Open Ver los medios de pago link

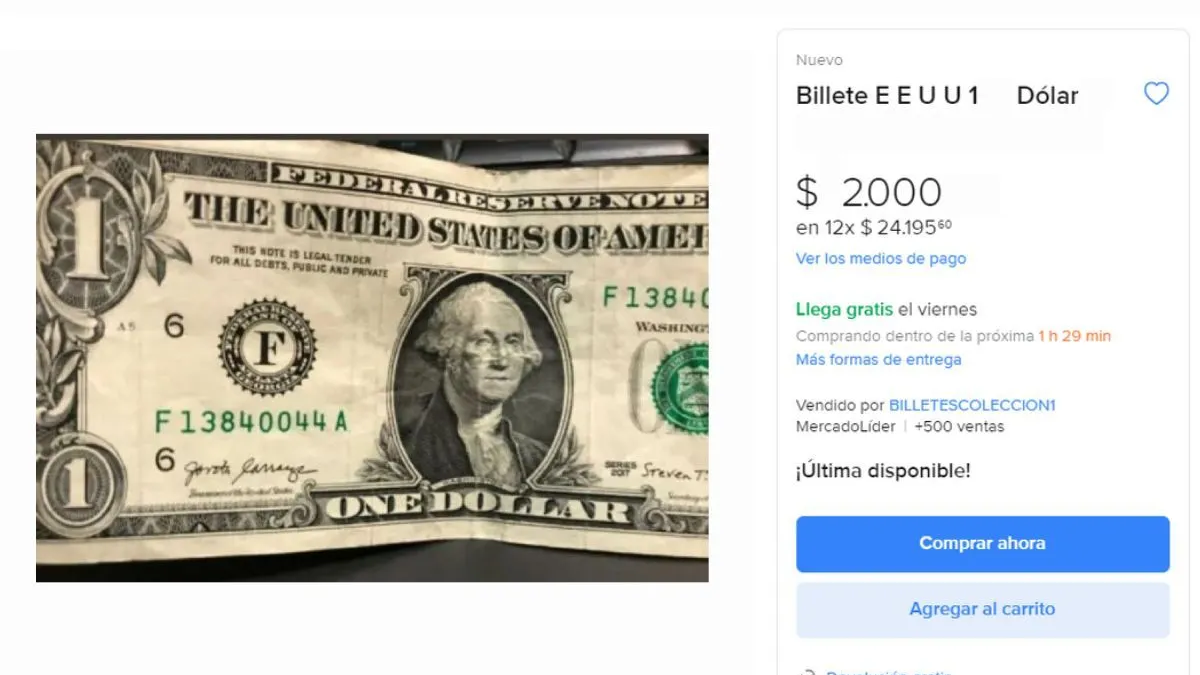click(881, 259)
